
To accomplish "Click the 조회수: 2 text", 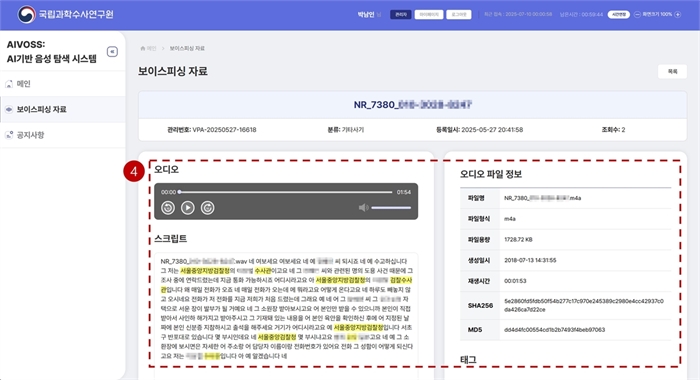I will pos(613,130).
